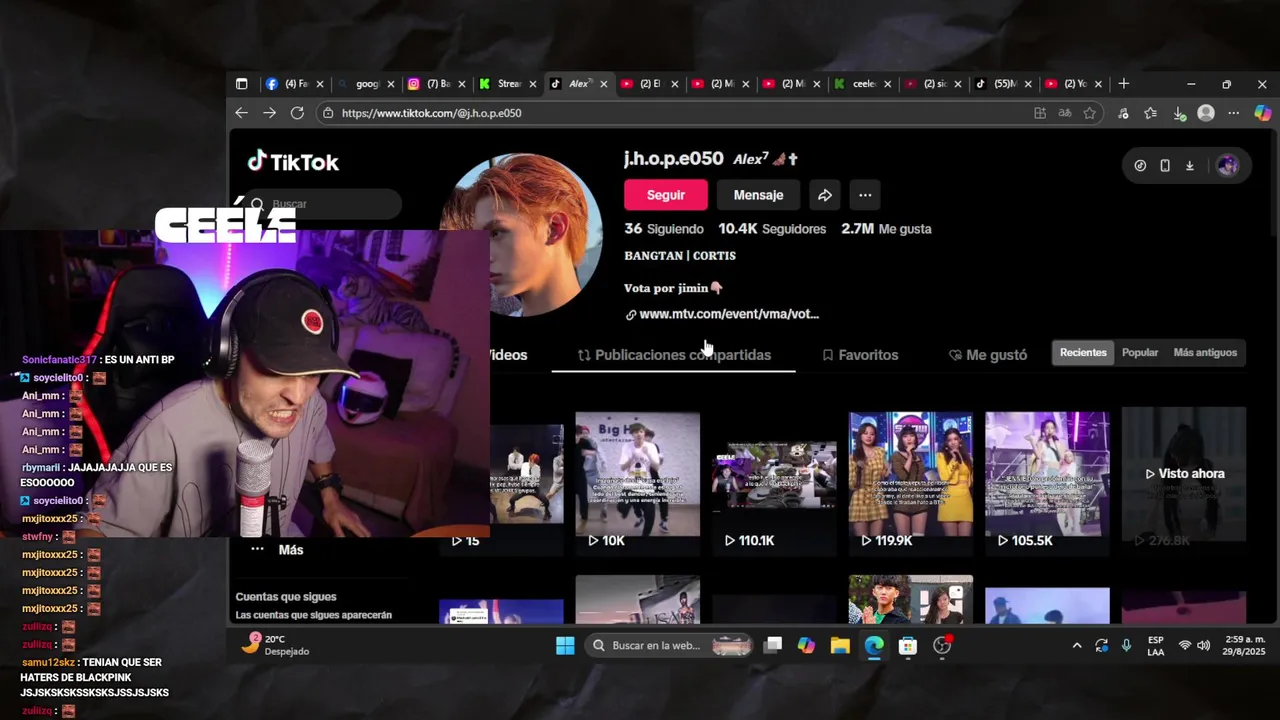The image size is (1280, 720).
Task: Open video thumbnail with 105.5K views
Action: [x=1047, y=482]
